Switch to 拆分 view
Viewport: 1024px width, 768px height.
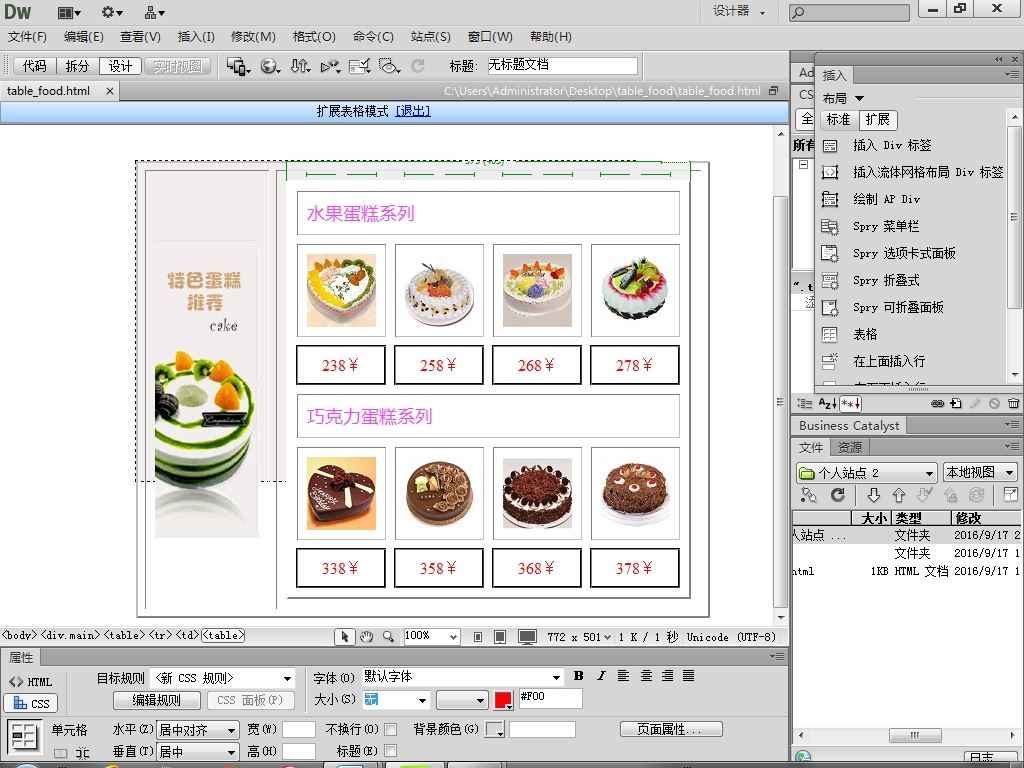tap(77, 66)
